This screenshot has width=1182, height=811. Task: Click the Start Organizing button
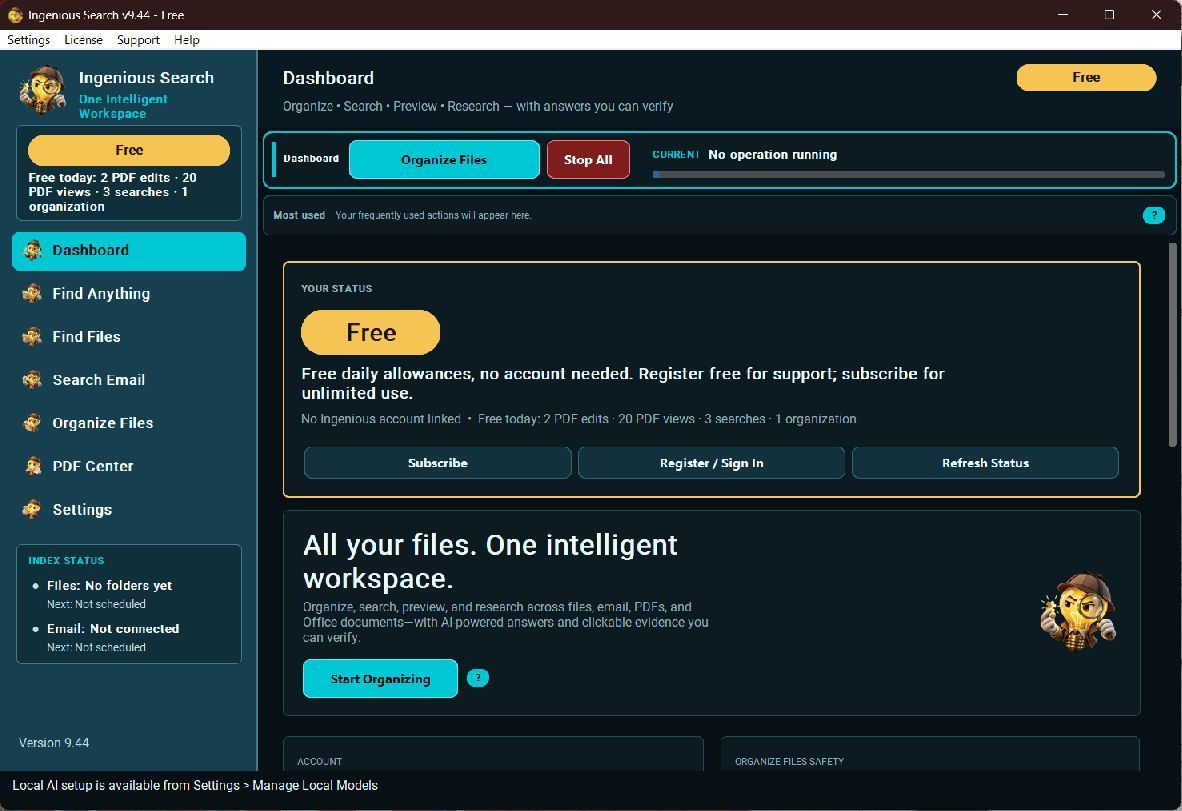(380, 678)
